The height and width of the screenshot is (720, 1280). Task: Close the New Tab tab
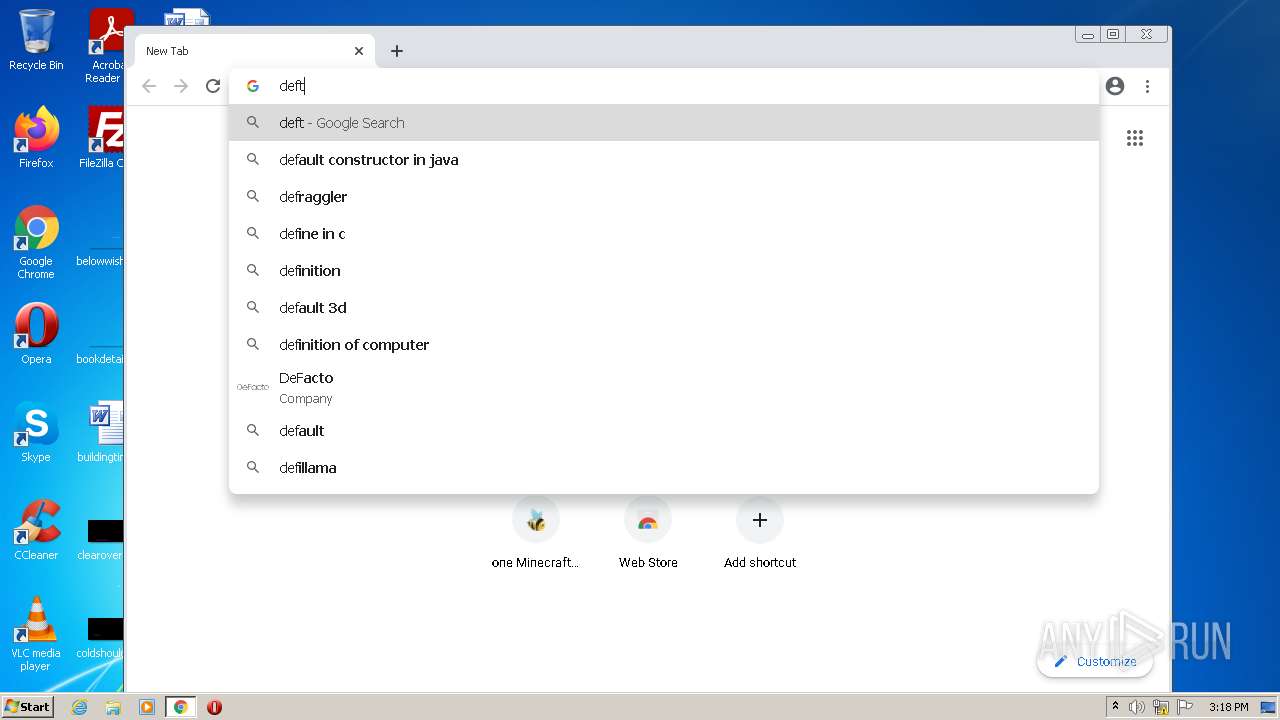[359, 51]
